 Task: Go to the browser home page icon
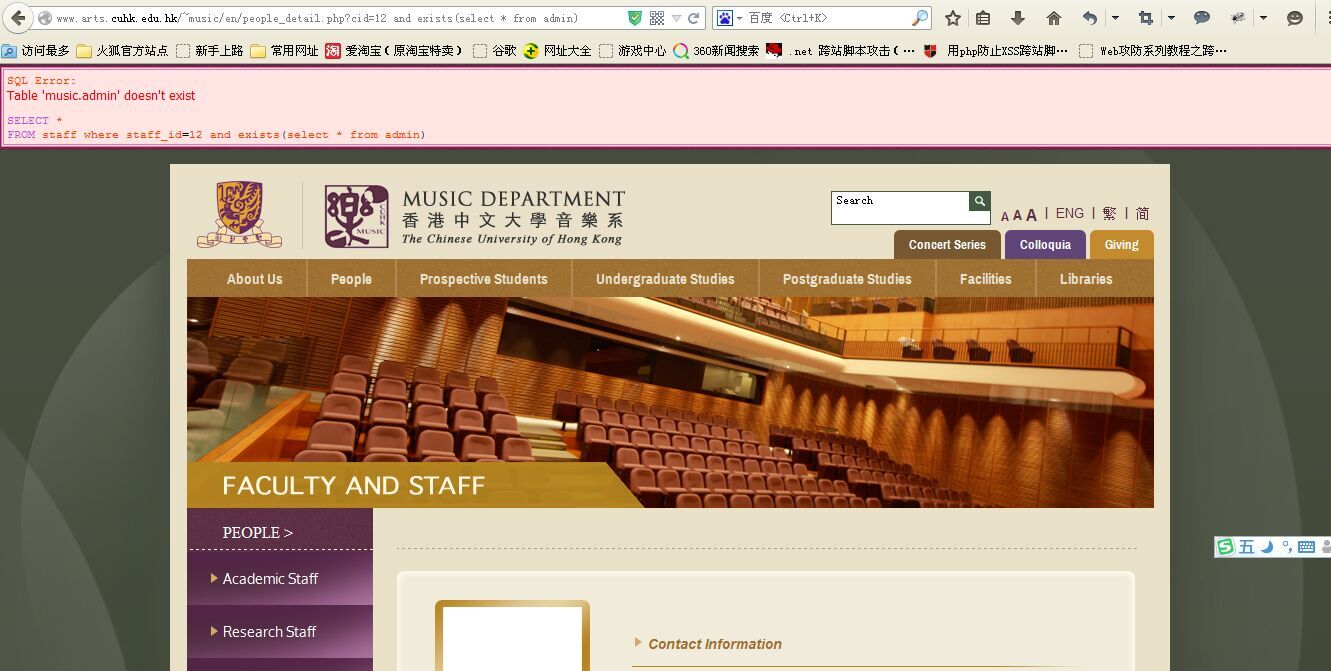1054,18
